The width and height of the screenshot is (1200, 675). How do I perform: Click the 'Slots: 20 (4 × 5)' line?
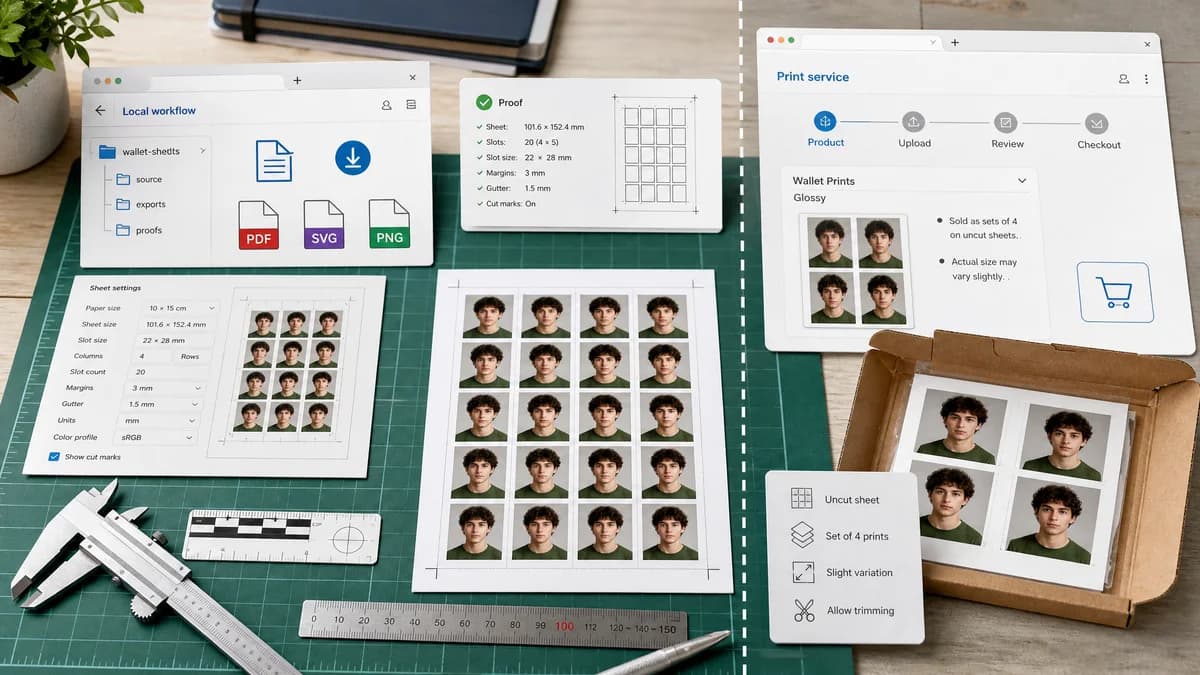pyautogui.click(x=519, y=142)
